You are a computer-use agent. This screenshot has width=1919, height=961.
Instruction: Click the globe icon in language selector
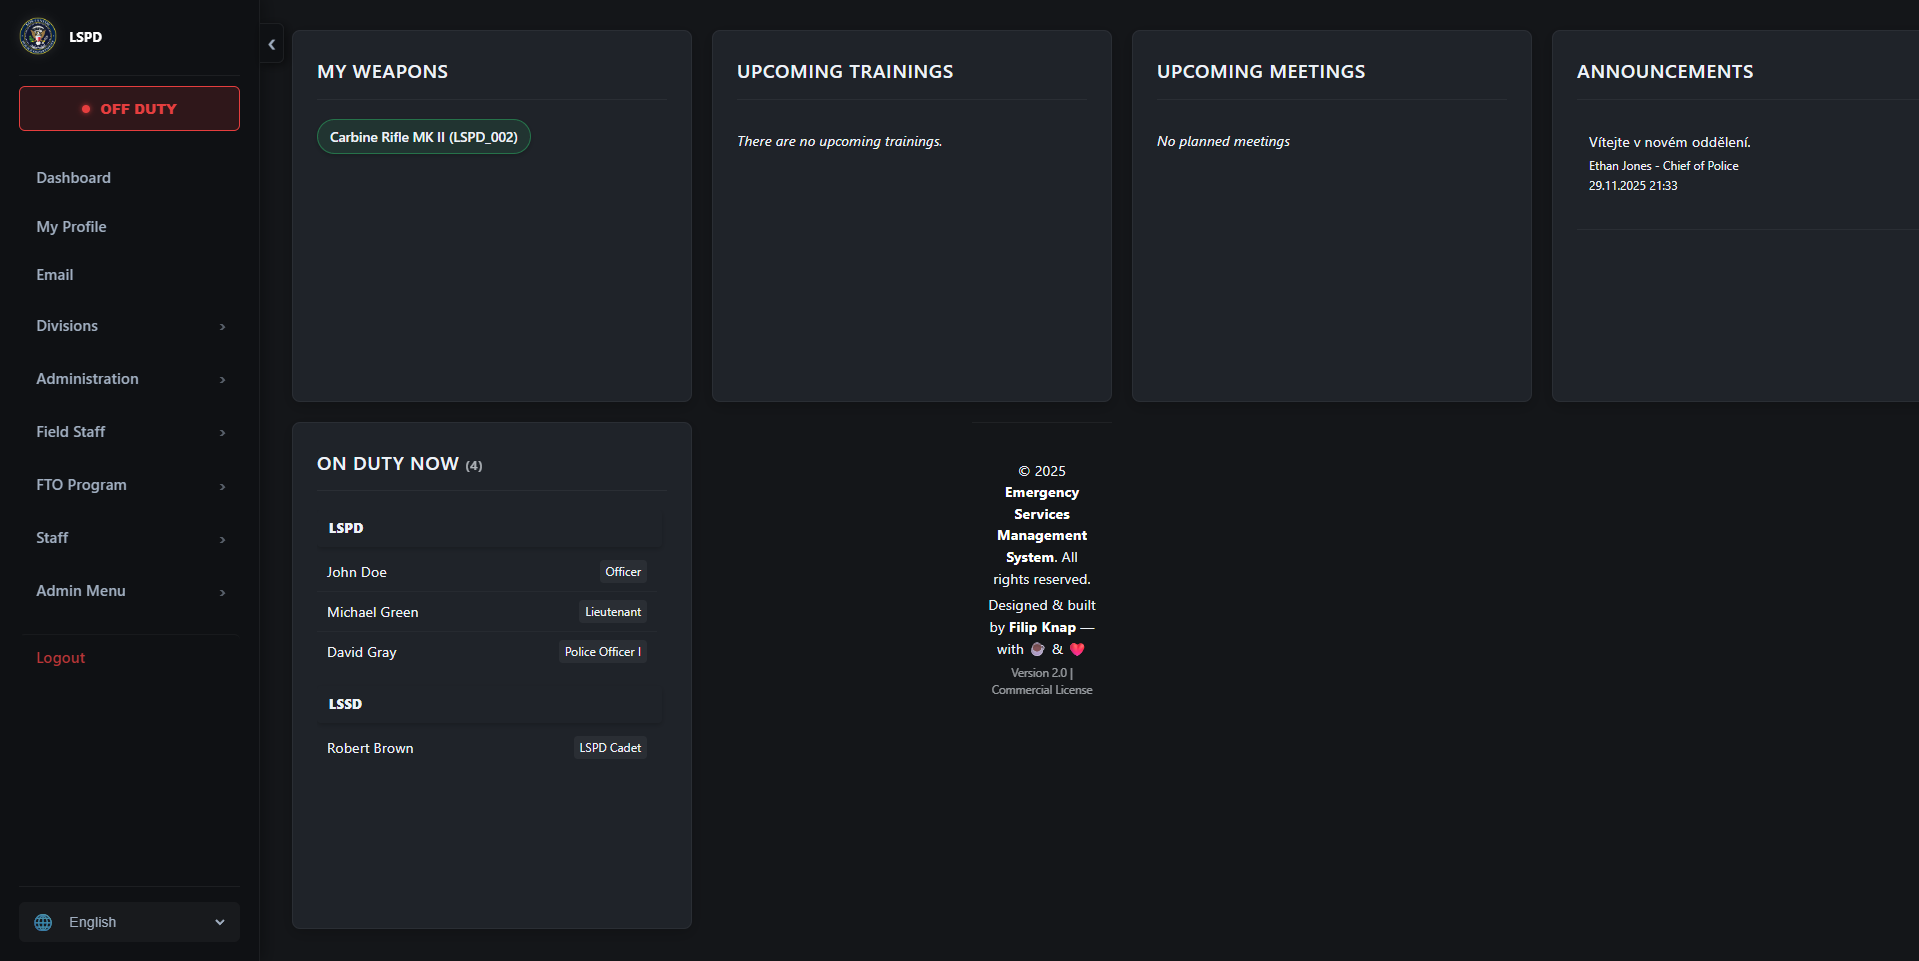tap(43, 922)
